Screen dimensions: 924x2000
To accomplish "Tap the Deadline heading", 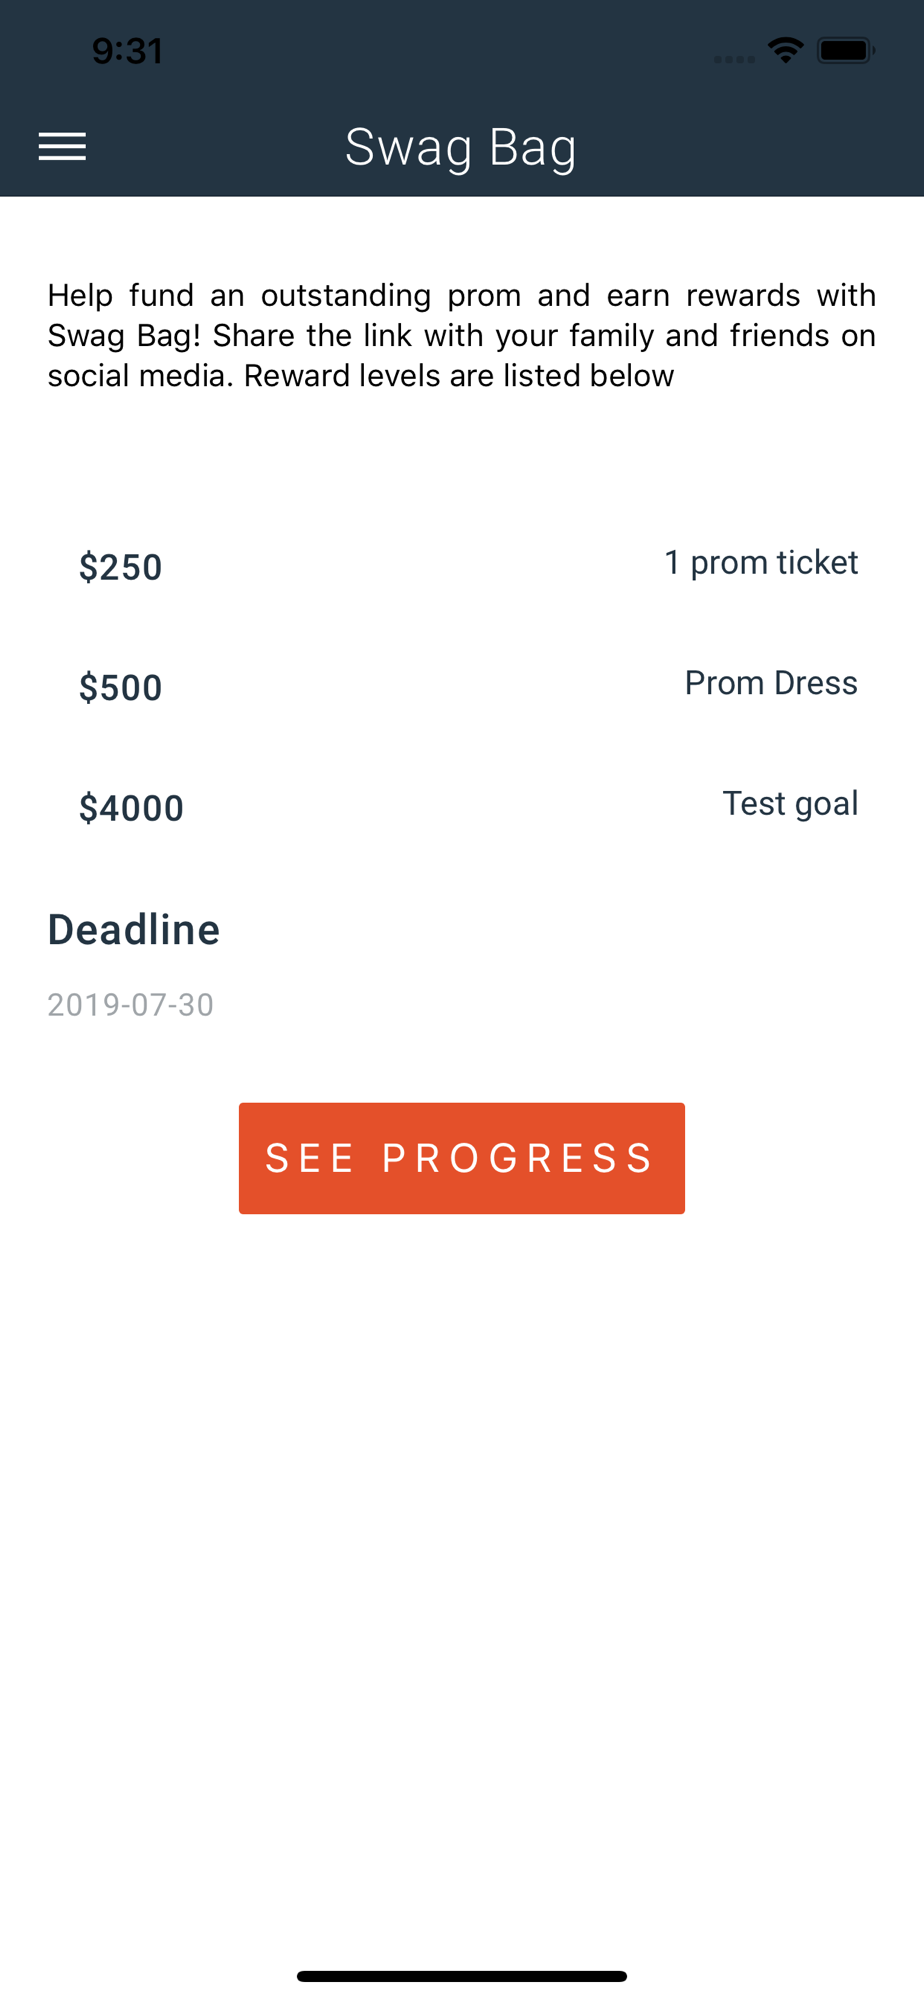I will point(134,930).
